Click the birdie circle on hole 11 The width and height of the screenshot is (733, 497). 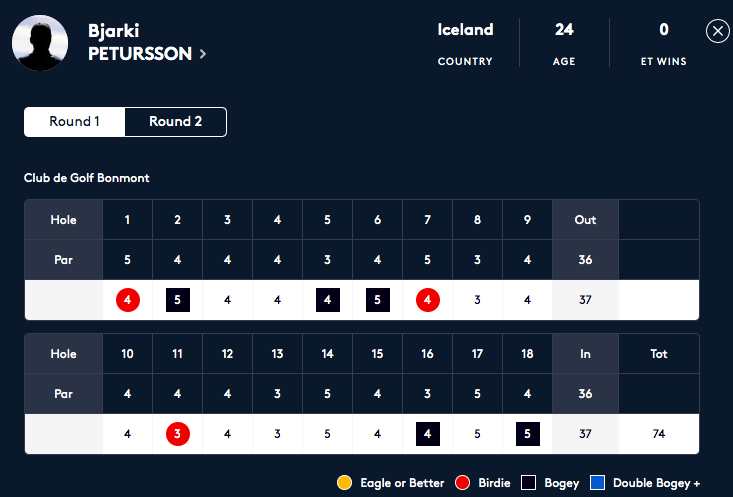(x=178, y=434)
